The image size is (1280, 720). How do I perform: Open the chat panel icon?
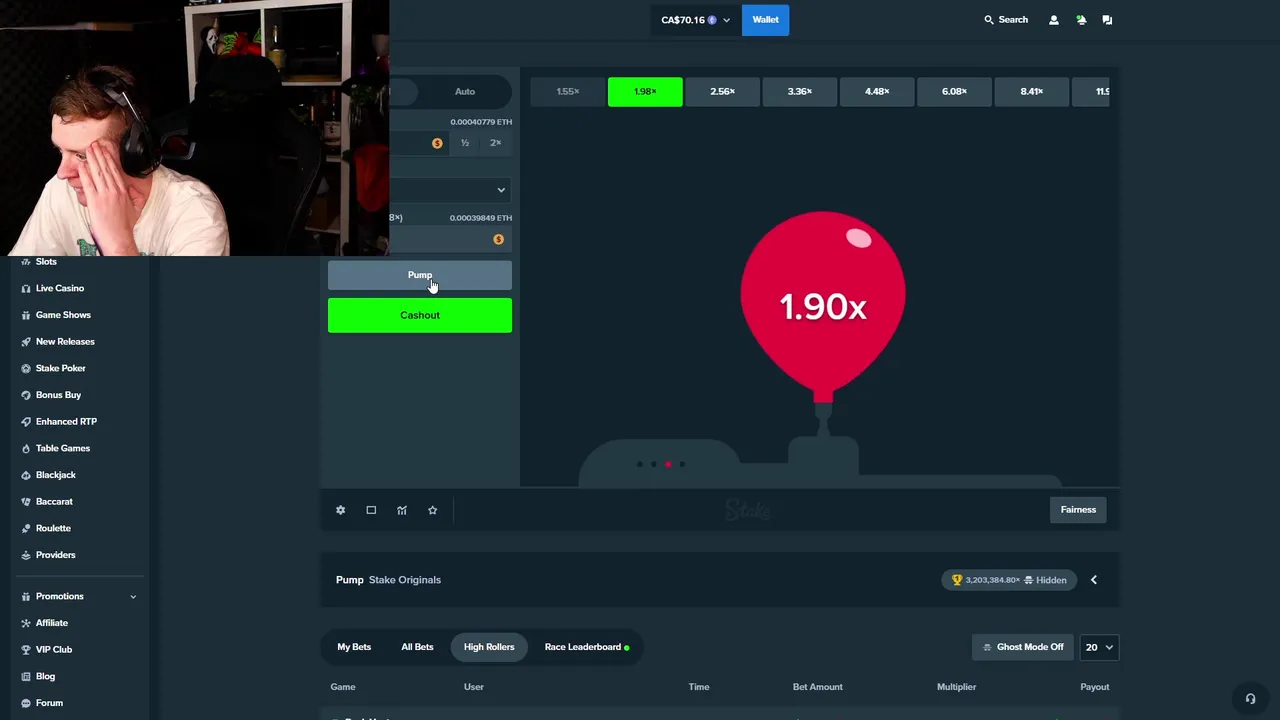[1107, 20]
